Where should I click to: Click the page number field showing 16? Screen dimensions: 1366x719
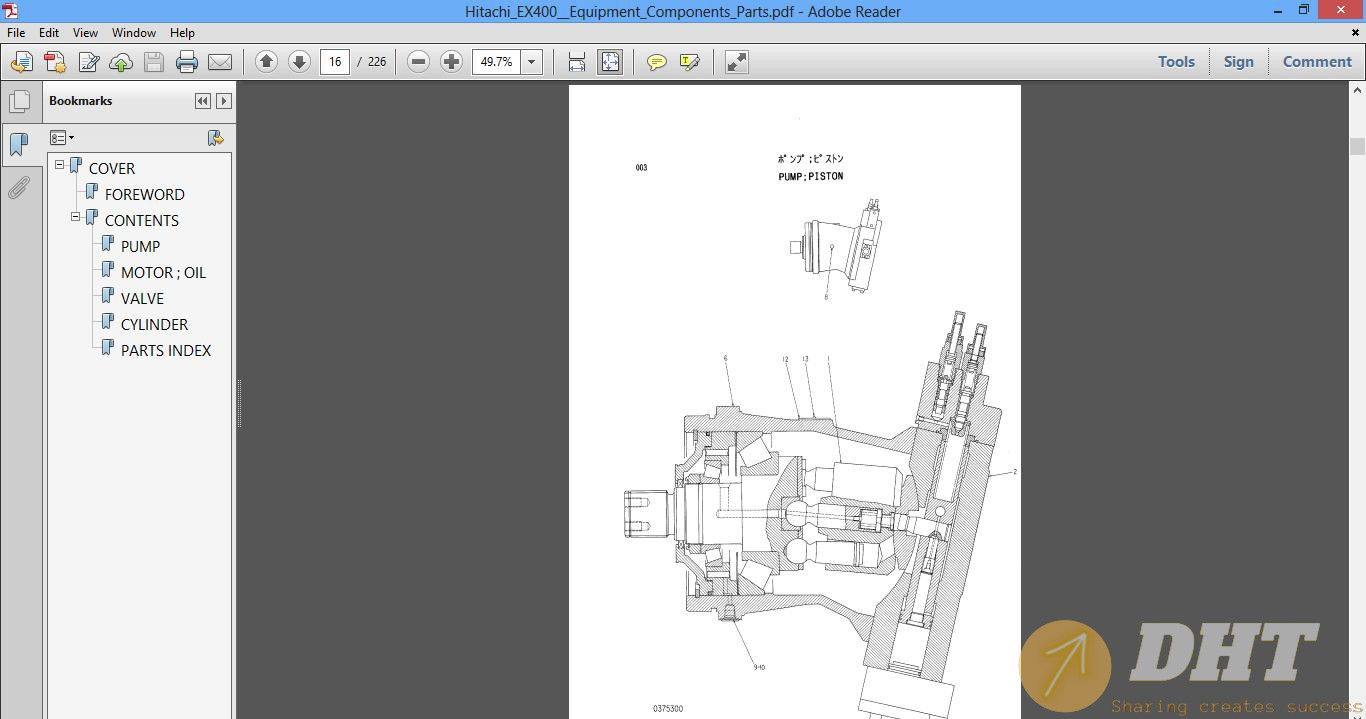click(x=335, y=62)
